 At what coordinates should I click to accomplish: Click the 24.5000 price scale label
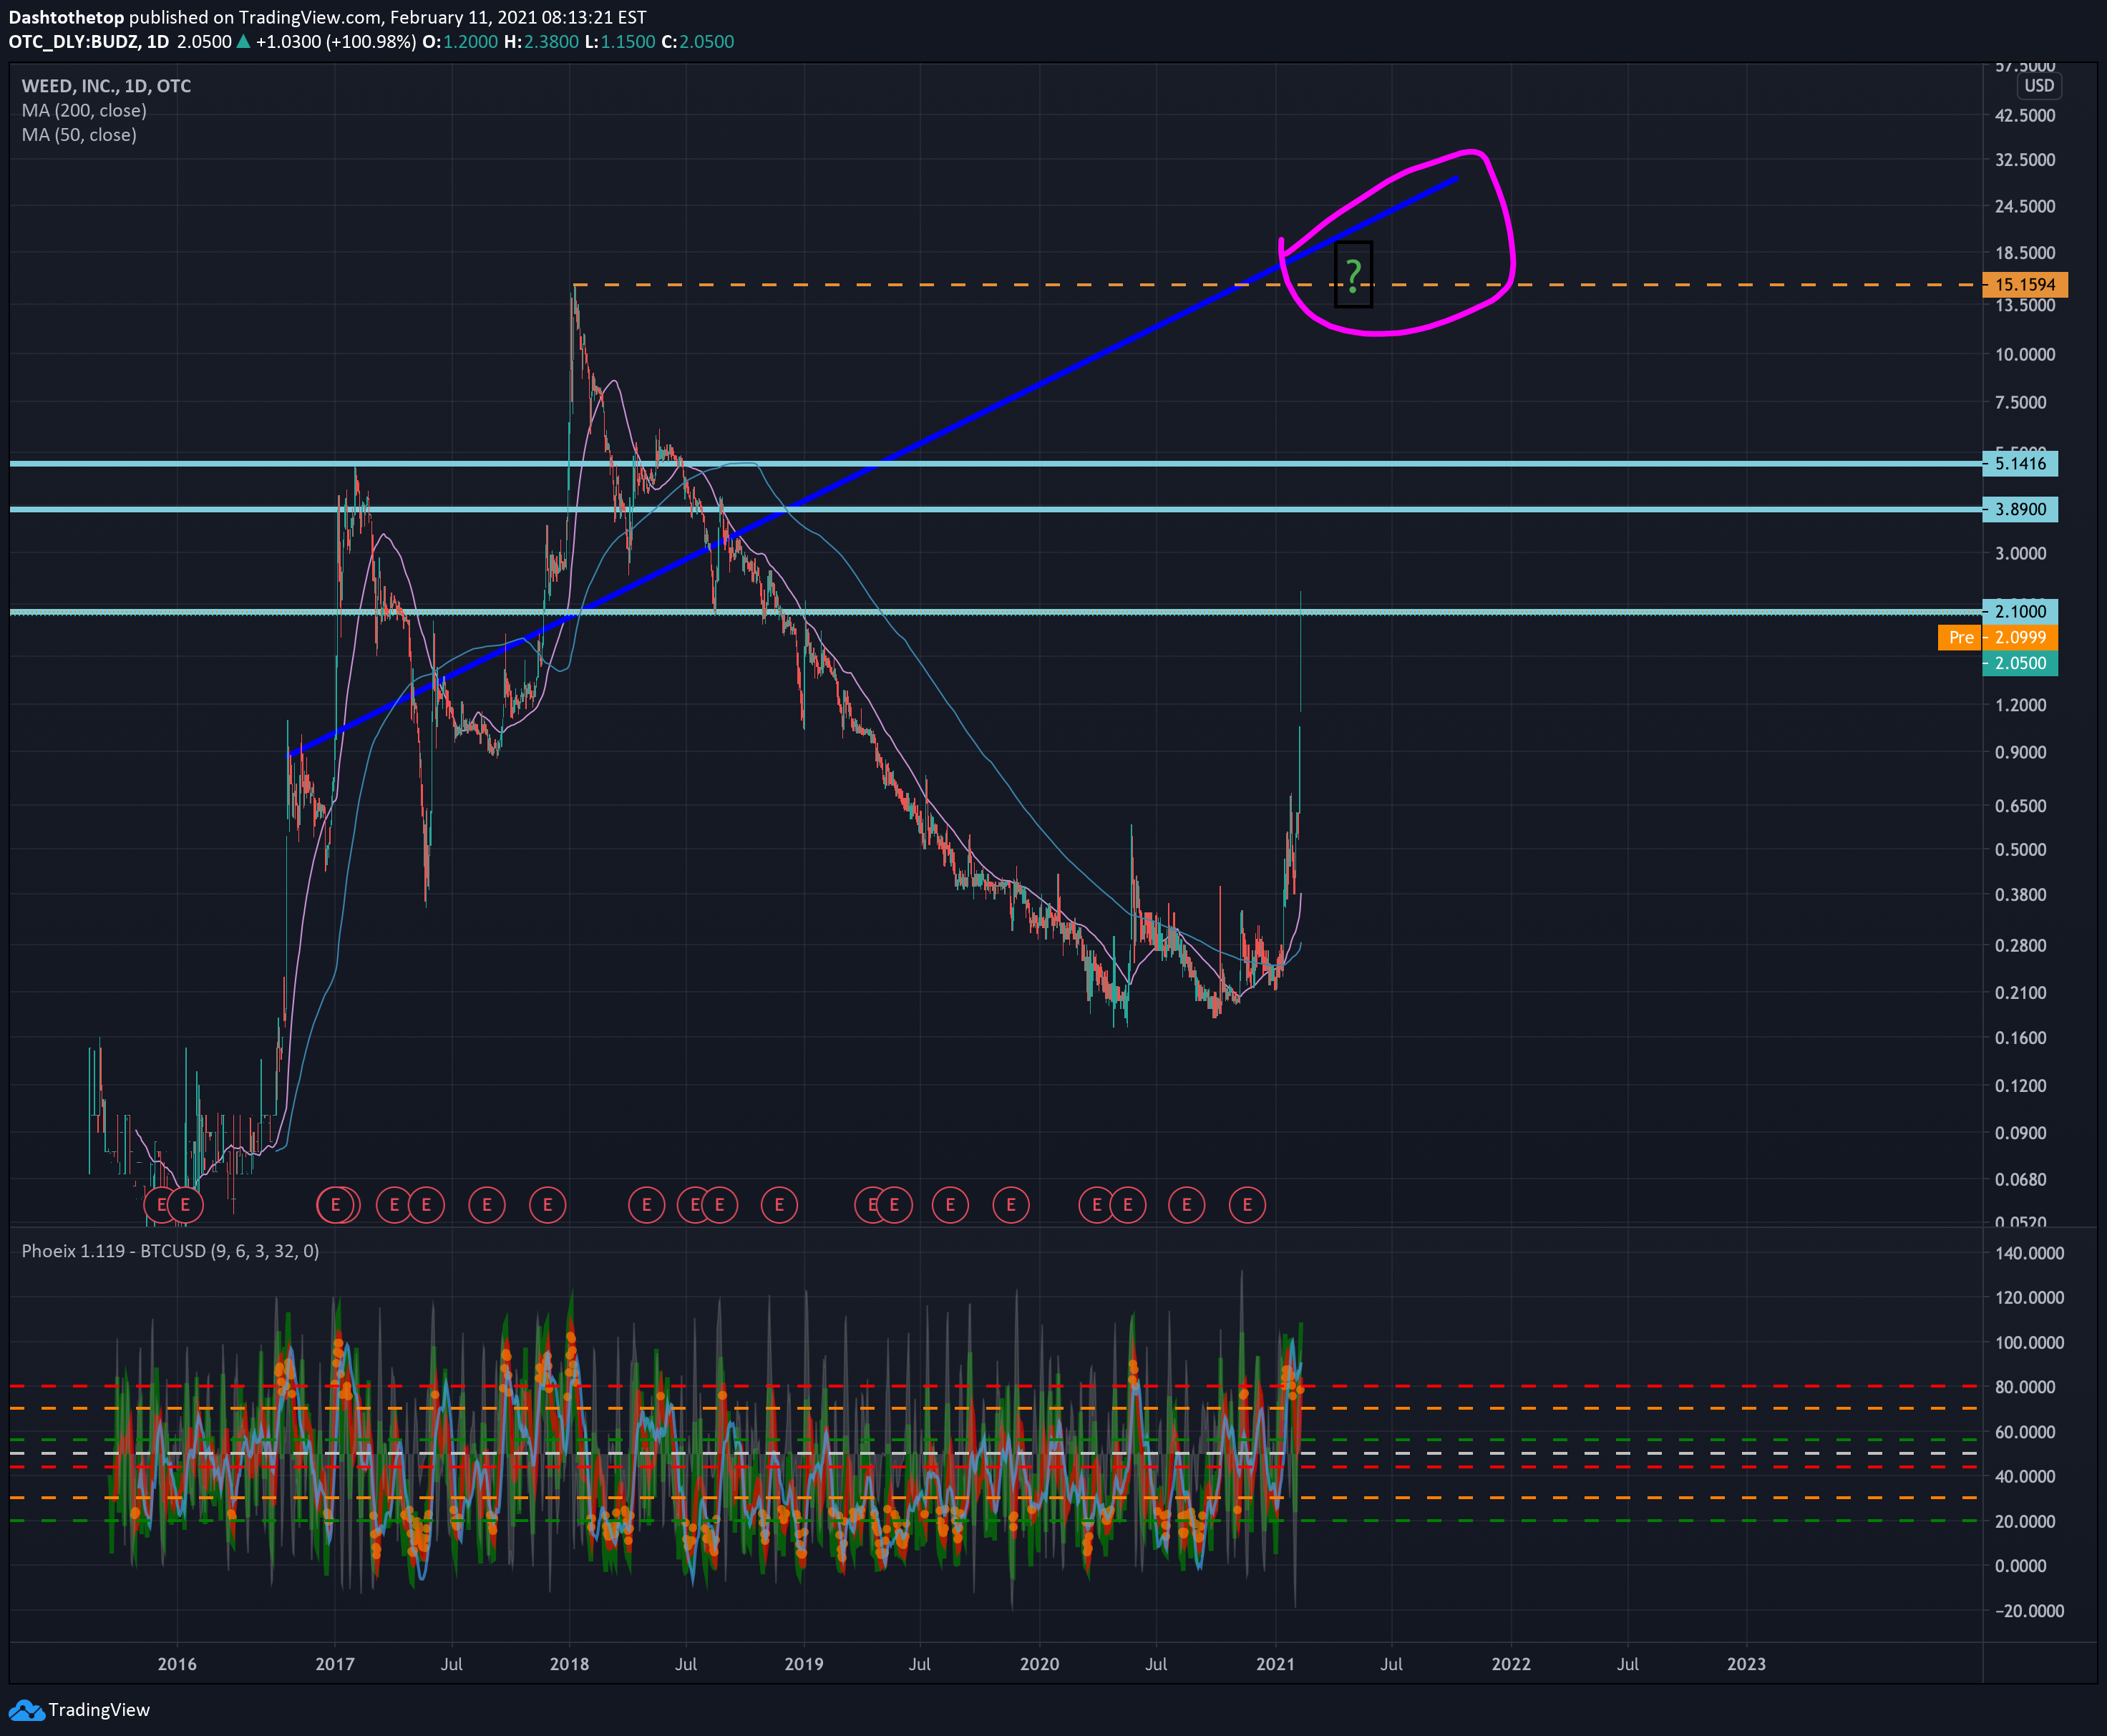pos(2025,206)
